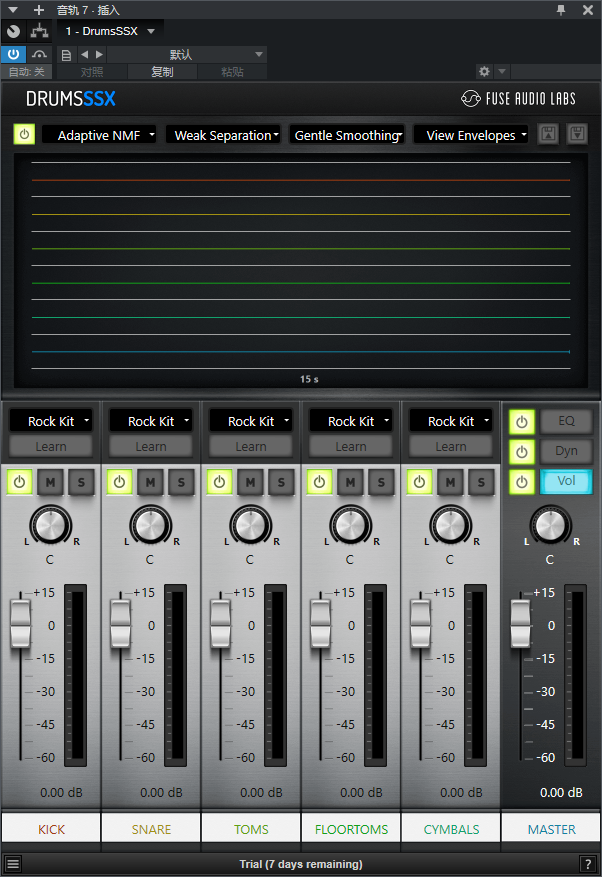The height and width of the screenshot is (877, 602).
Task: Toggle the master Dyn power button
Action: [521, 452]
